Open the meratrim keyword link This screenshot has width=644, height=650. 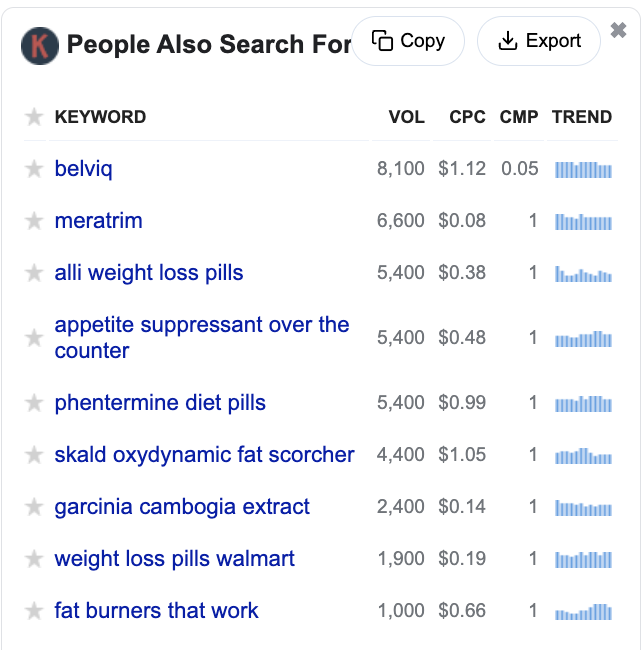pyautogui.click(x=99, y=221)
